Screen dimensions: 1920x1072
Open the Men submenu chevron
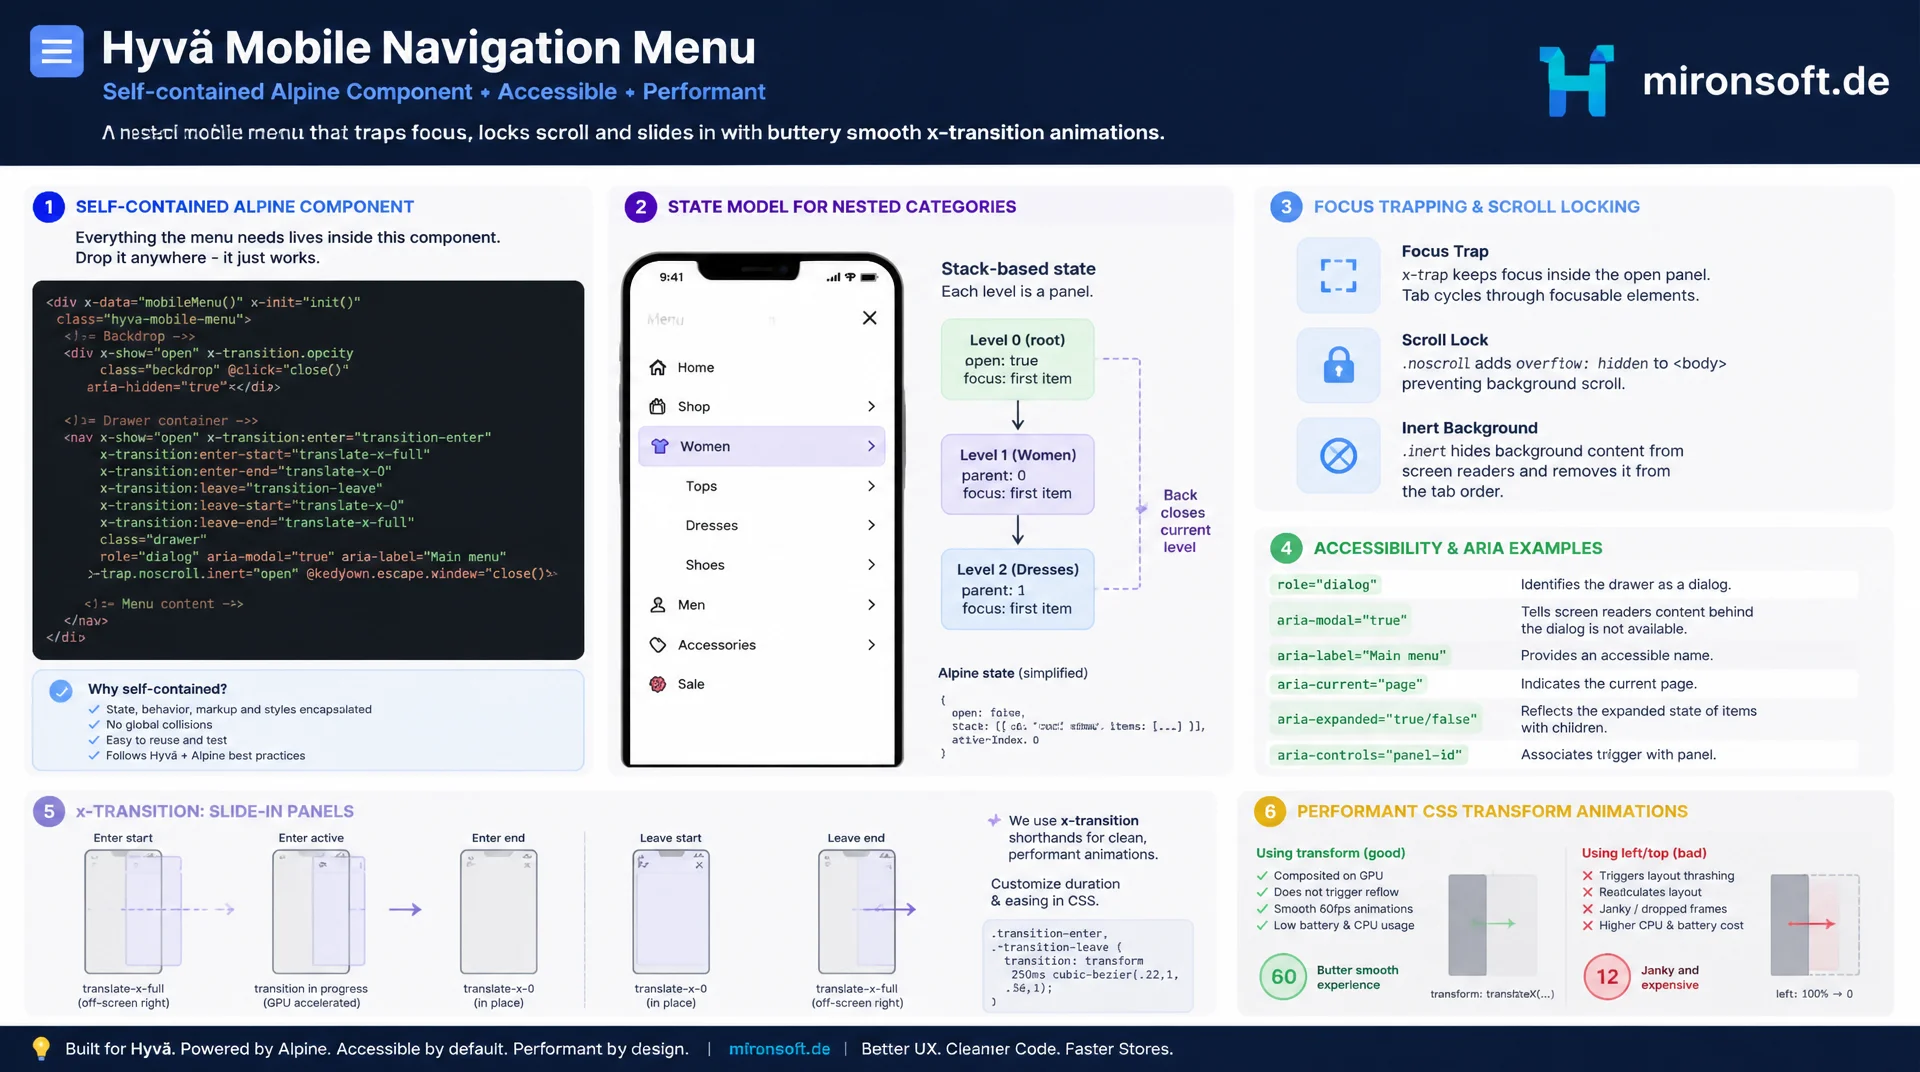pyautogui.click(x=871, y=605)
